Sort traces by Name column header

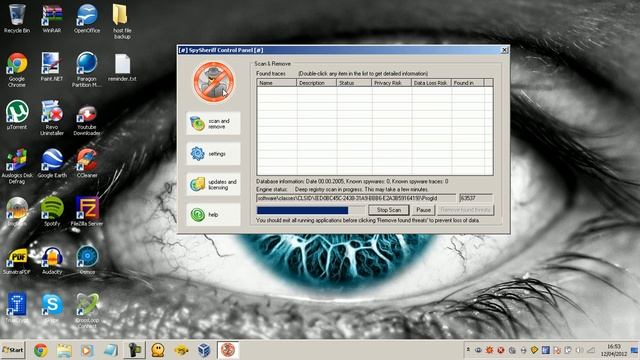coord(277,83)
